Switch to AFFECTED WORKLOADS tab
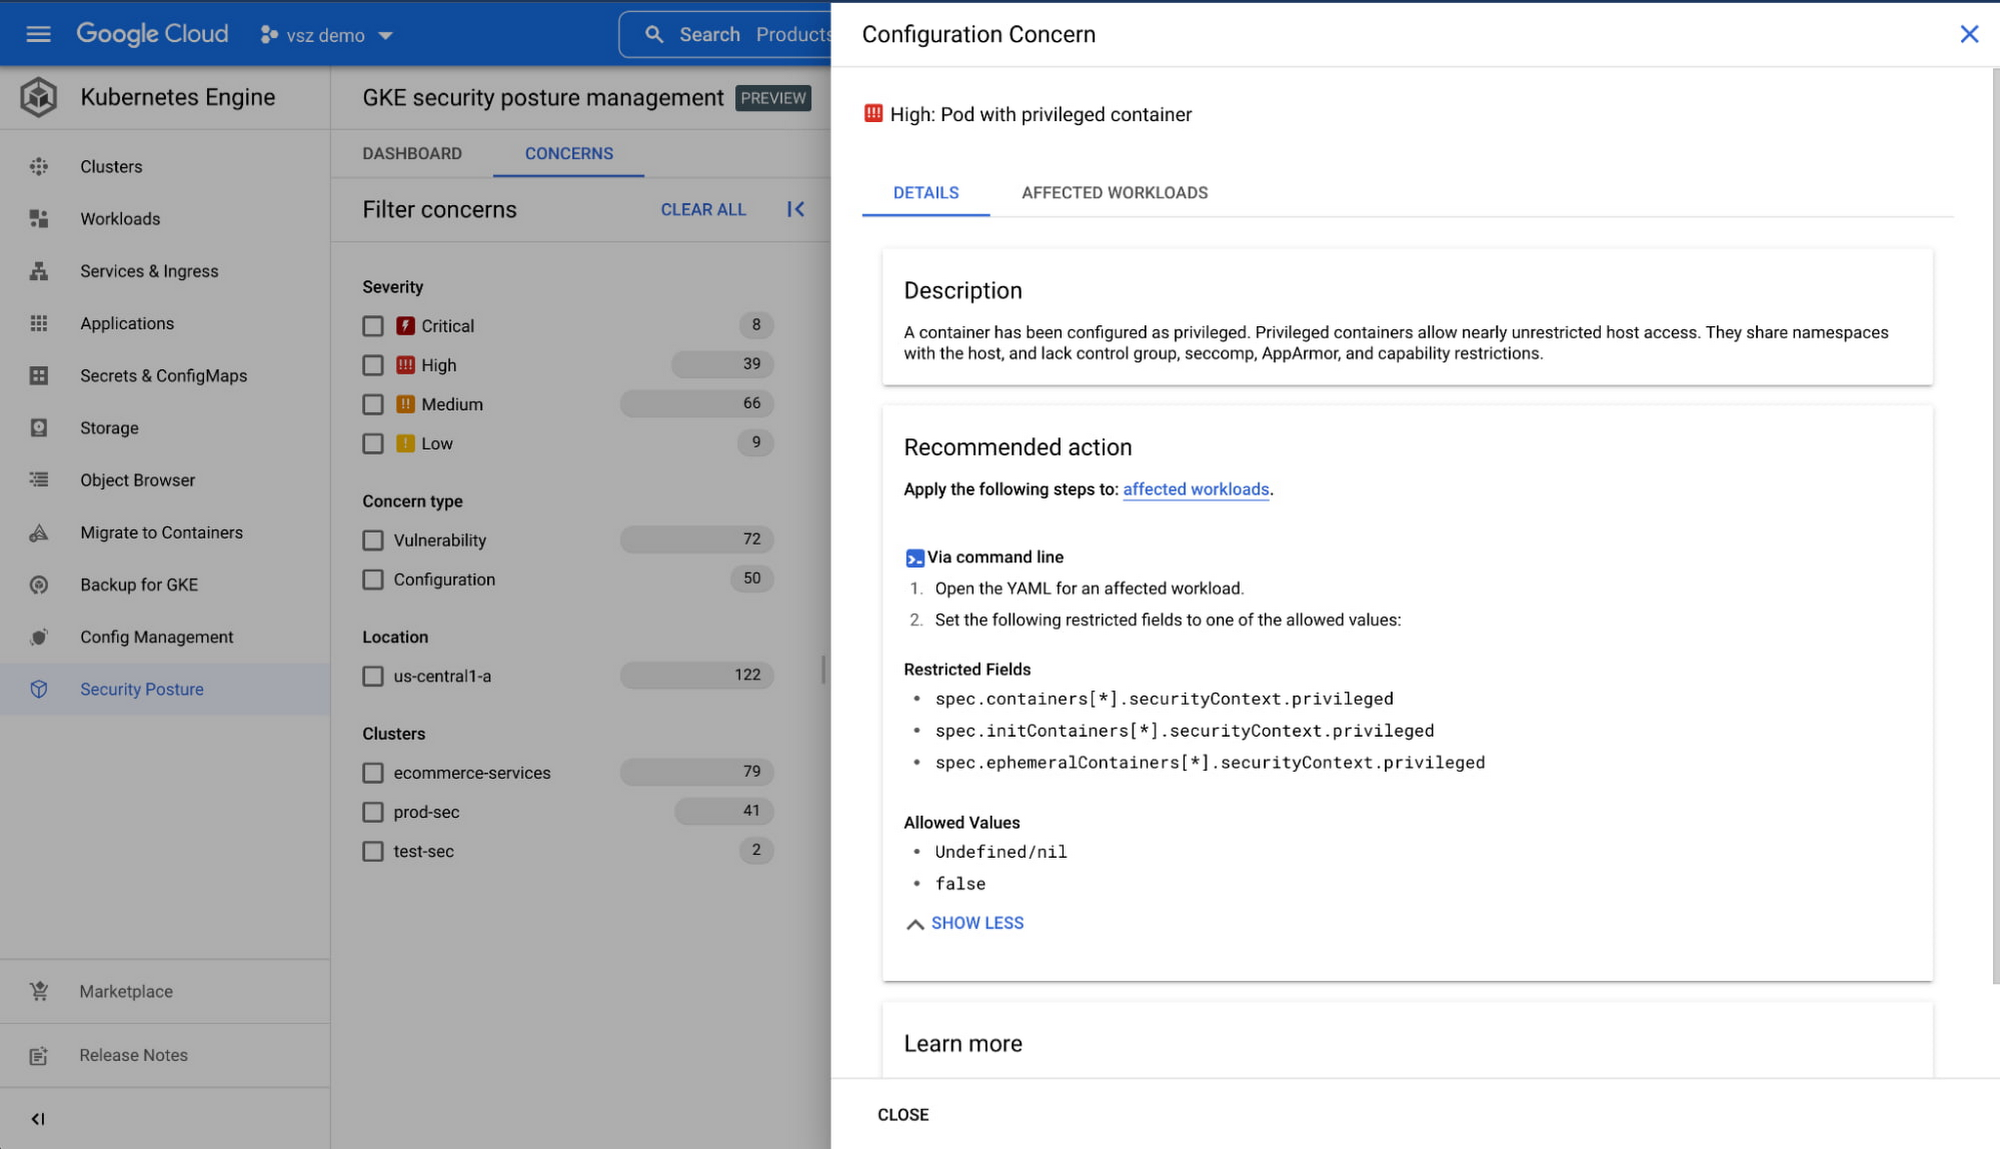The width and height of the screenshot is (2000, 1149). [x=1114, y=192]
